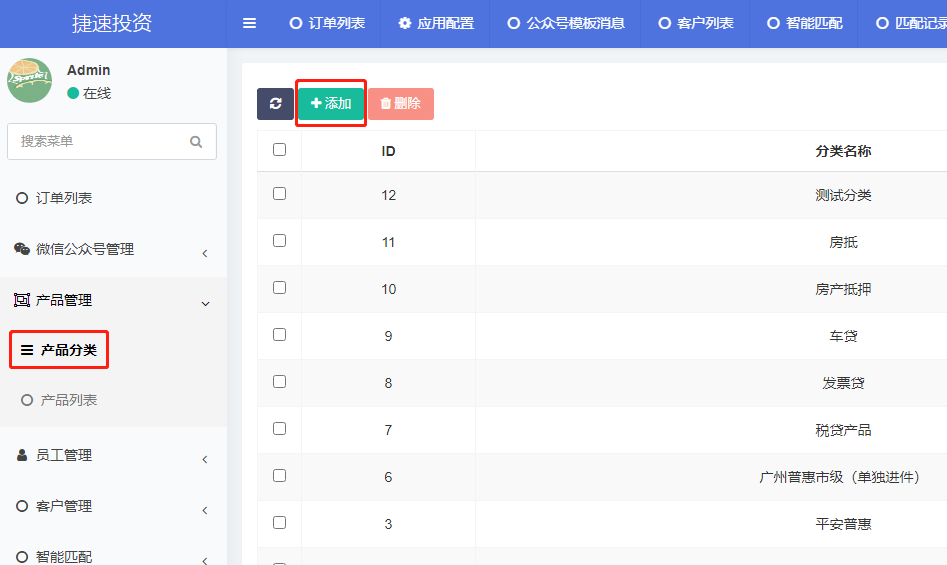Click ID cell 3

[x=388, y=524]
